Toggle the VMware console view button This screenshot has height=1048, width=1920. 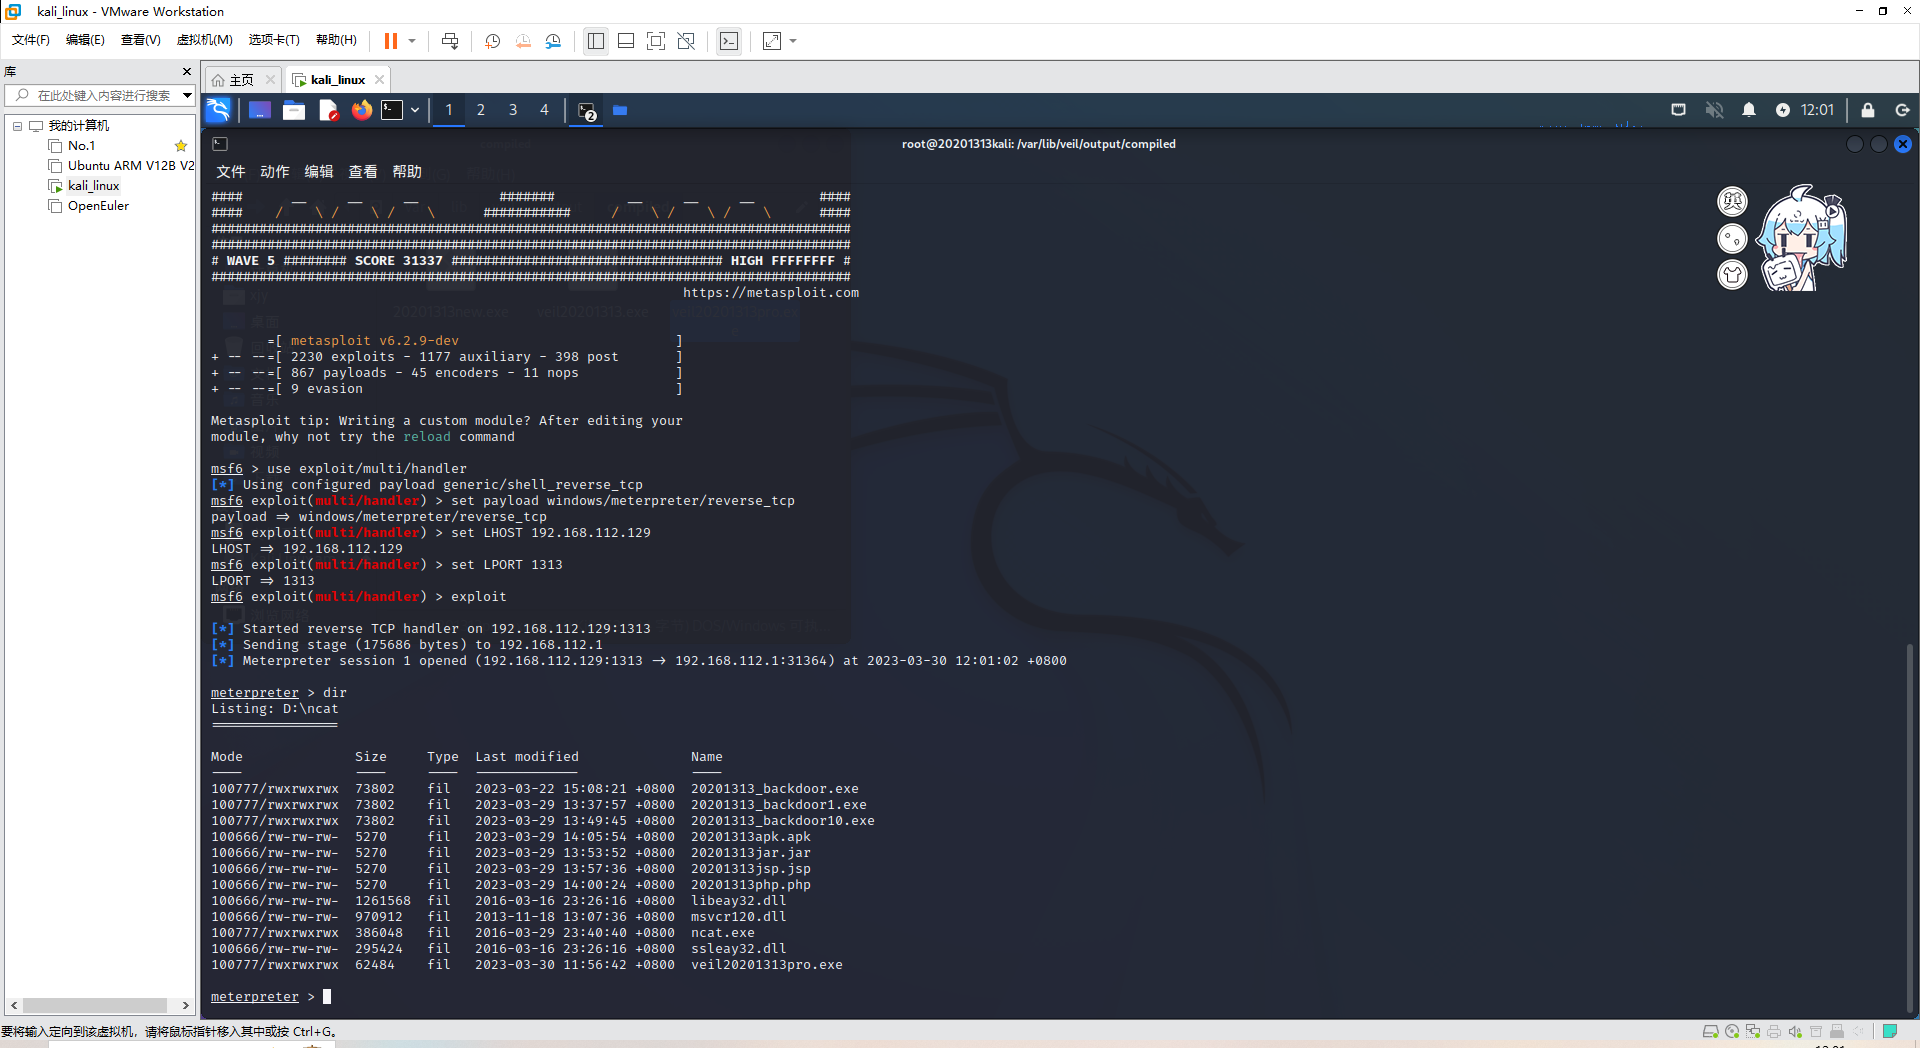click(x=729, y=41)
